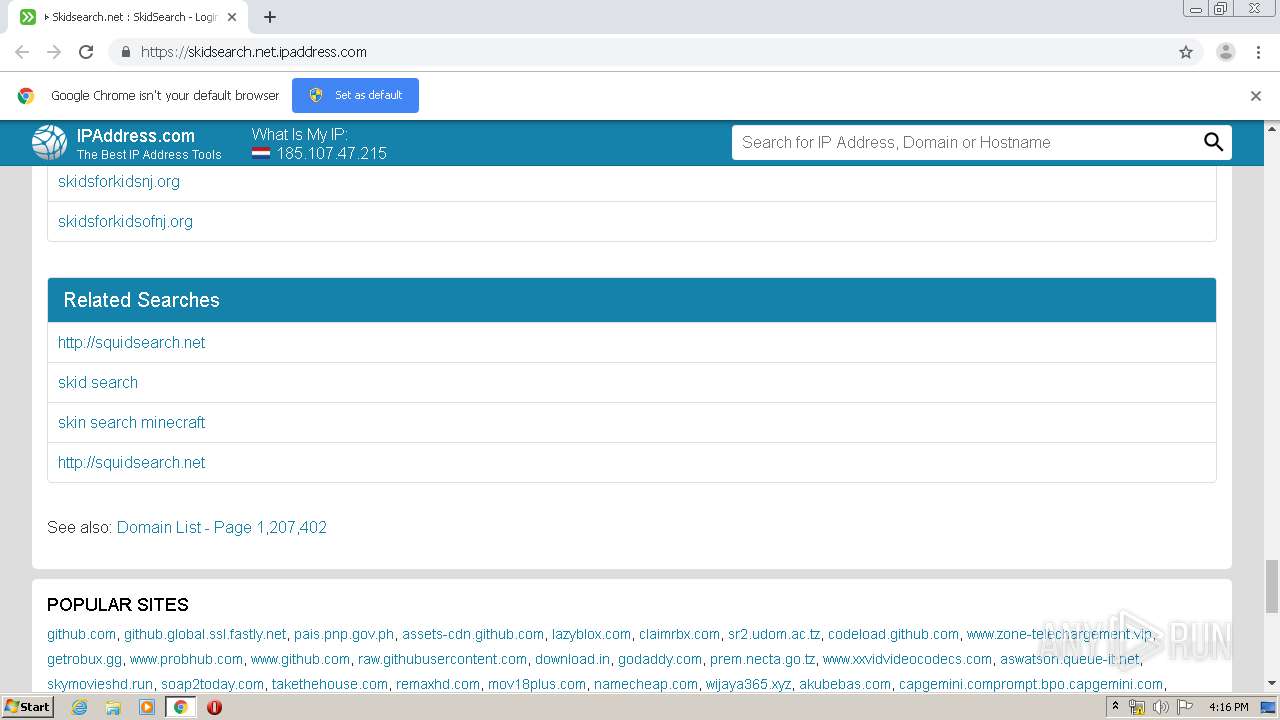Open the last http://squidsearch.net related search
Image resolution: width=1280 pixels, height=720 pixels.
click(x=131, y=462)
